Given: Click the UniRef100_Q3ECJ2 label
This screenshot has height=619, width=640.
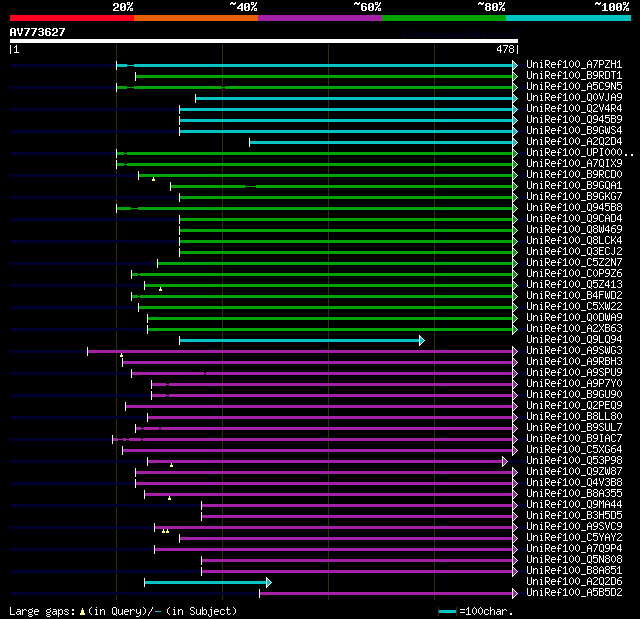Looking at the screenshot, I should click(x=574, y=252).
